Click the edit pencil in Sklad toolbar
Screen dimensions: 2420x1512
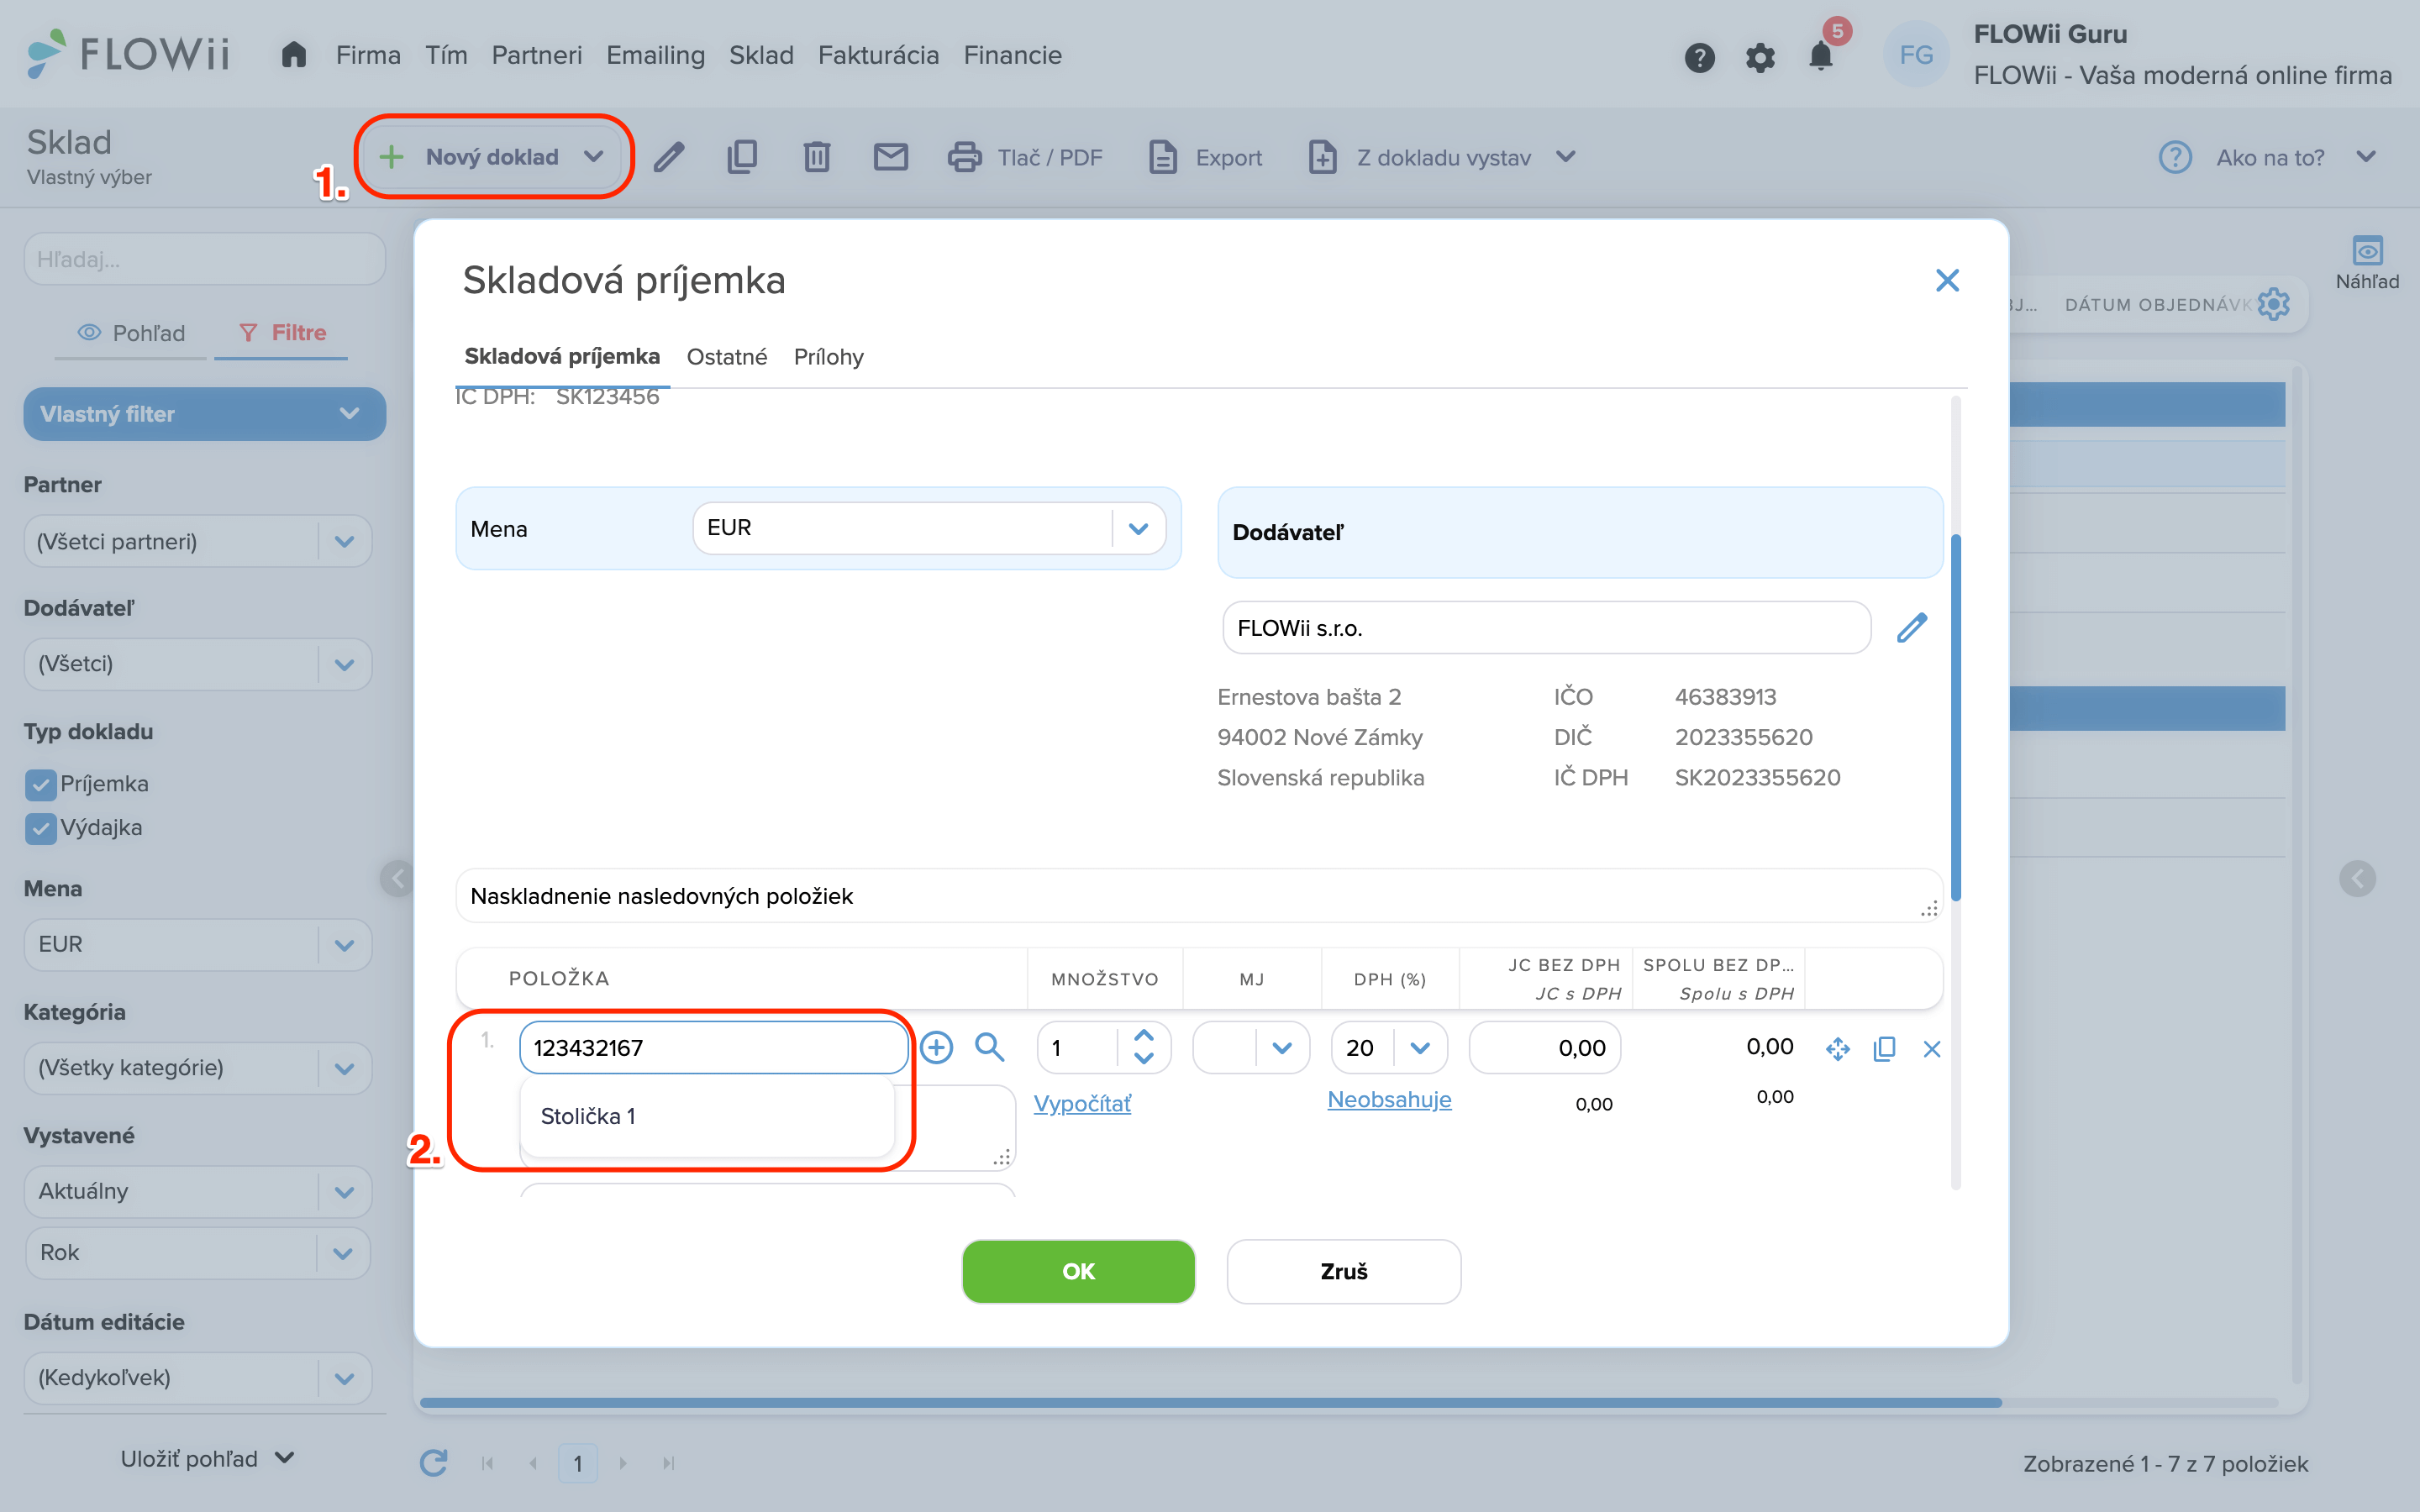[x=669, y=157]
